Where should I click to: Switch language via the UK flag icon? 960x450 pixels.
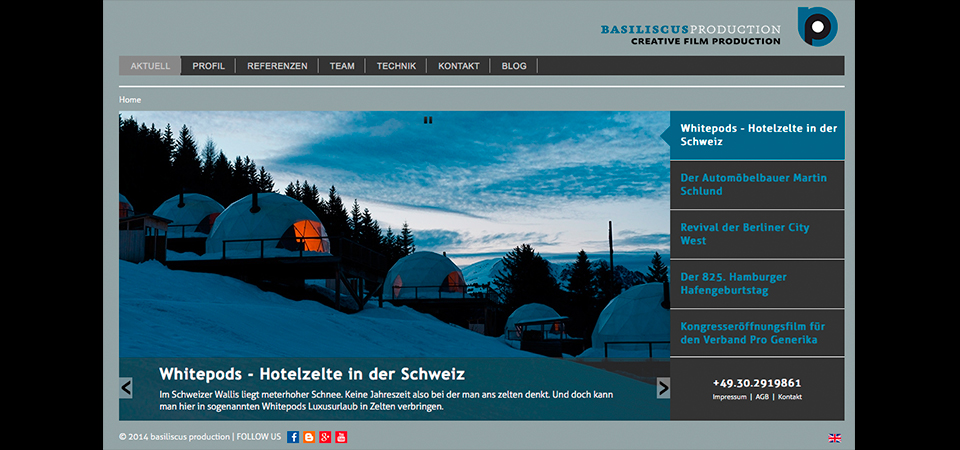(834, 438)
